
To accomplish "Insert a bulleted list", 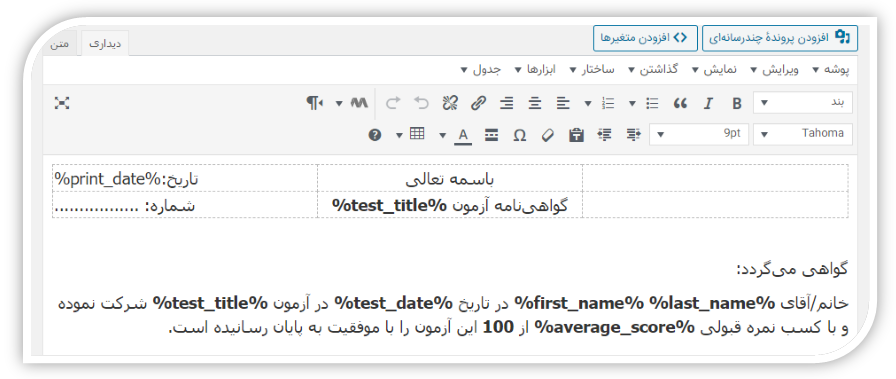I will tap(652, 103).
